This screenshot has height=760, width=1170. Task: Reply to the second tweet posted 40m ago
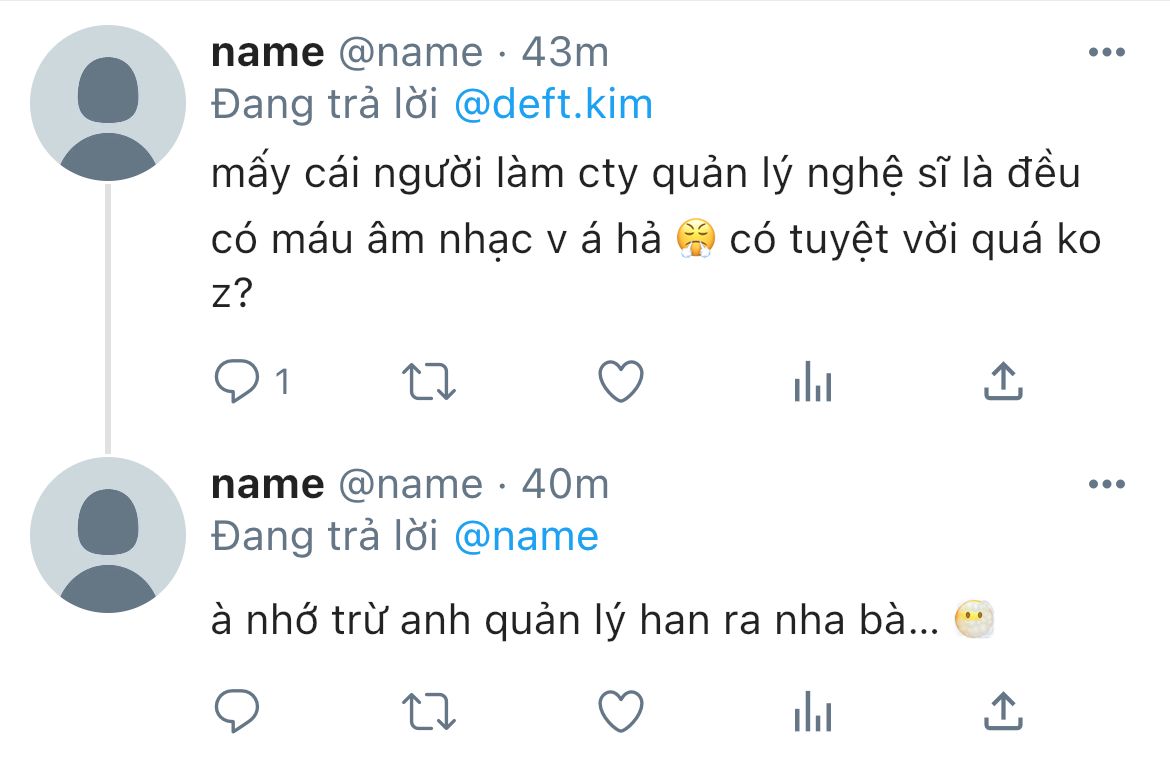[x=237, y=711]
